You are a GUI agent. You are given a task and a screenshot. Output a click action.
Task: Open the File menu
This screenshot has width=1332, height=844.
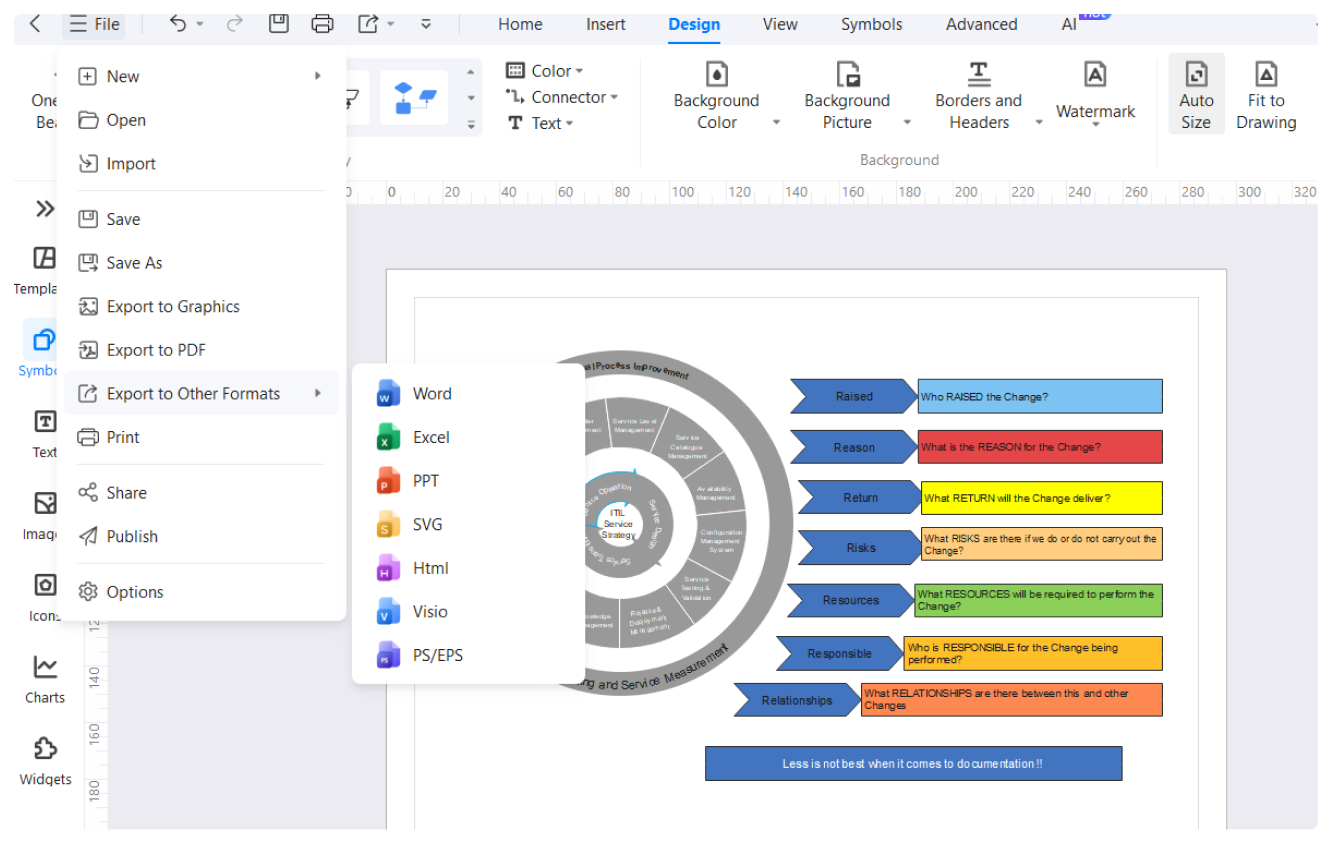(x=94, y=24)
